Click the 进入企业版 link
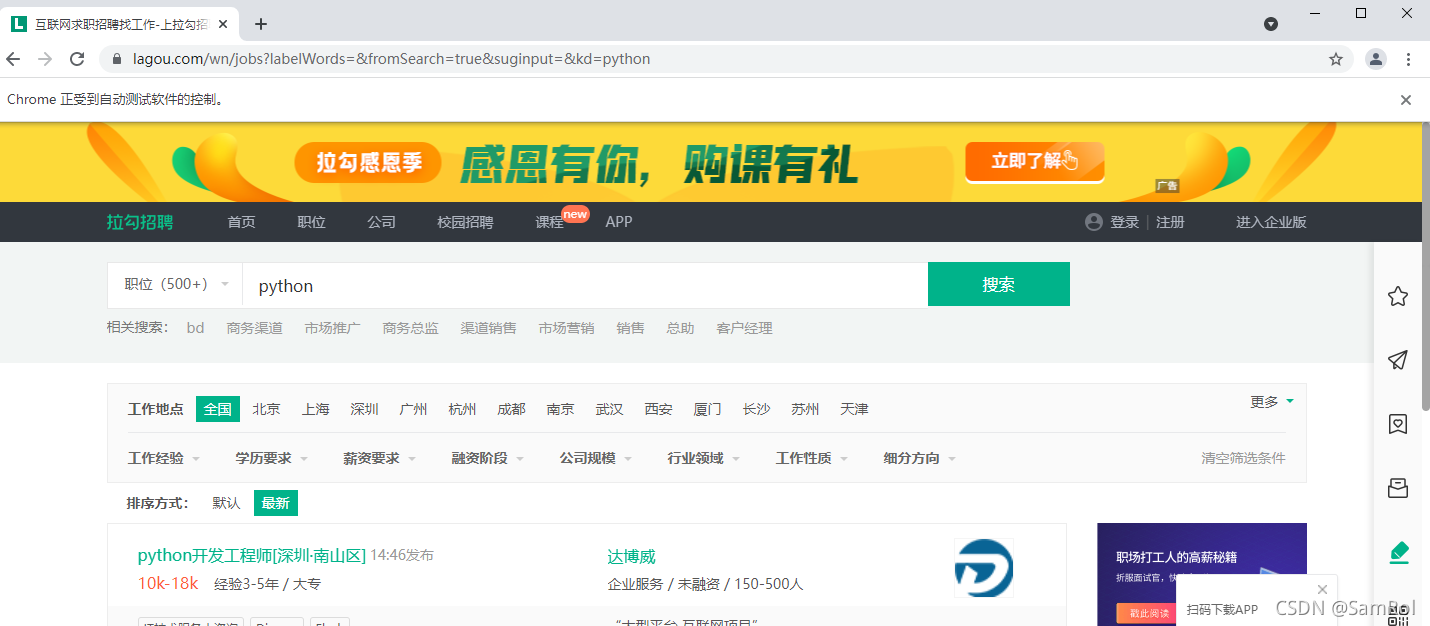Image resolution: width=1430 pixels, height=626 pixels. [1271, 222]
